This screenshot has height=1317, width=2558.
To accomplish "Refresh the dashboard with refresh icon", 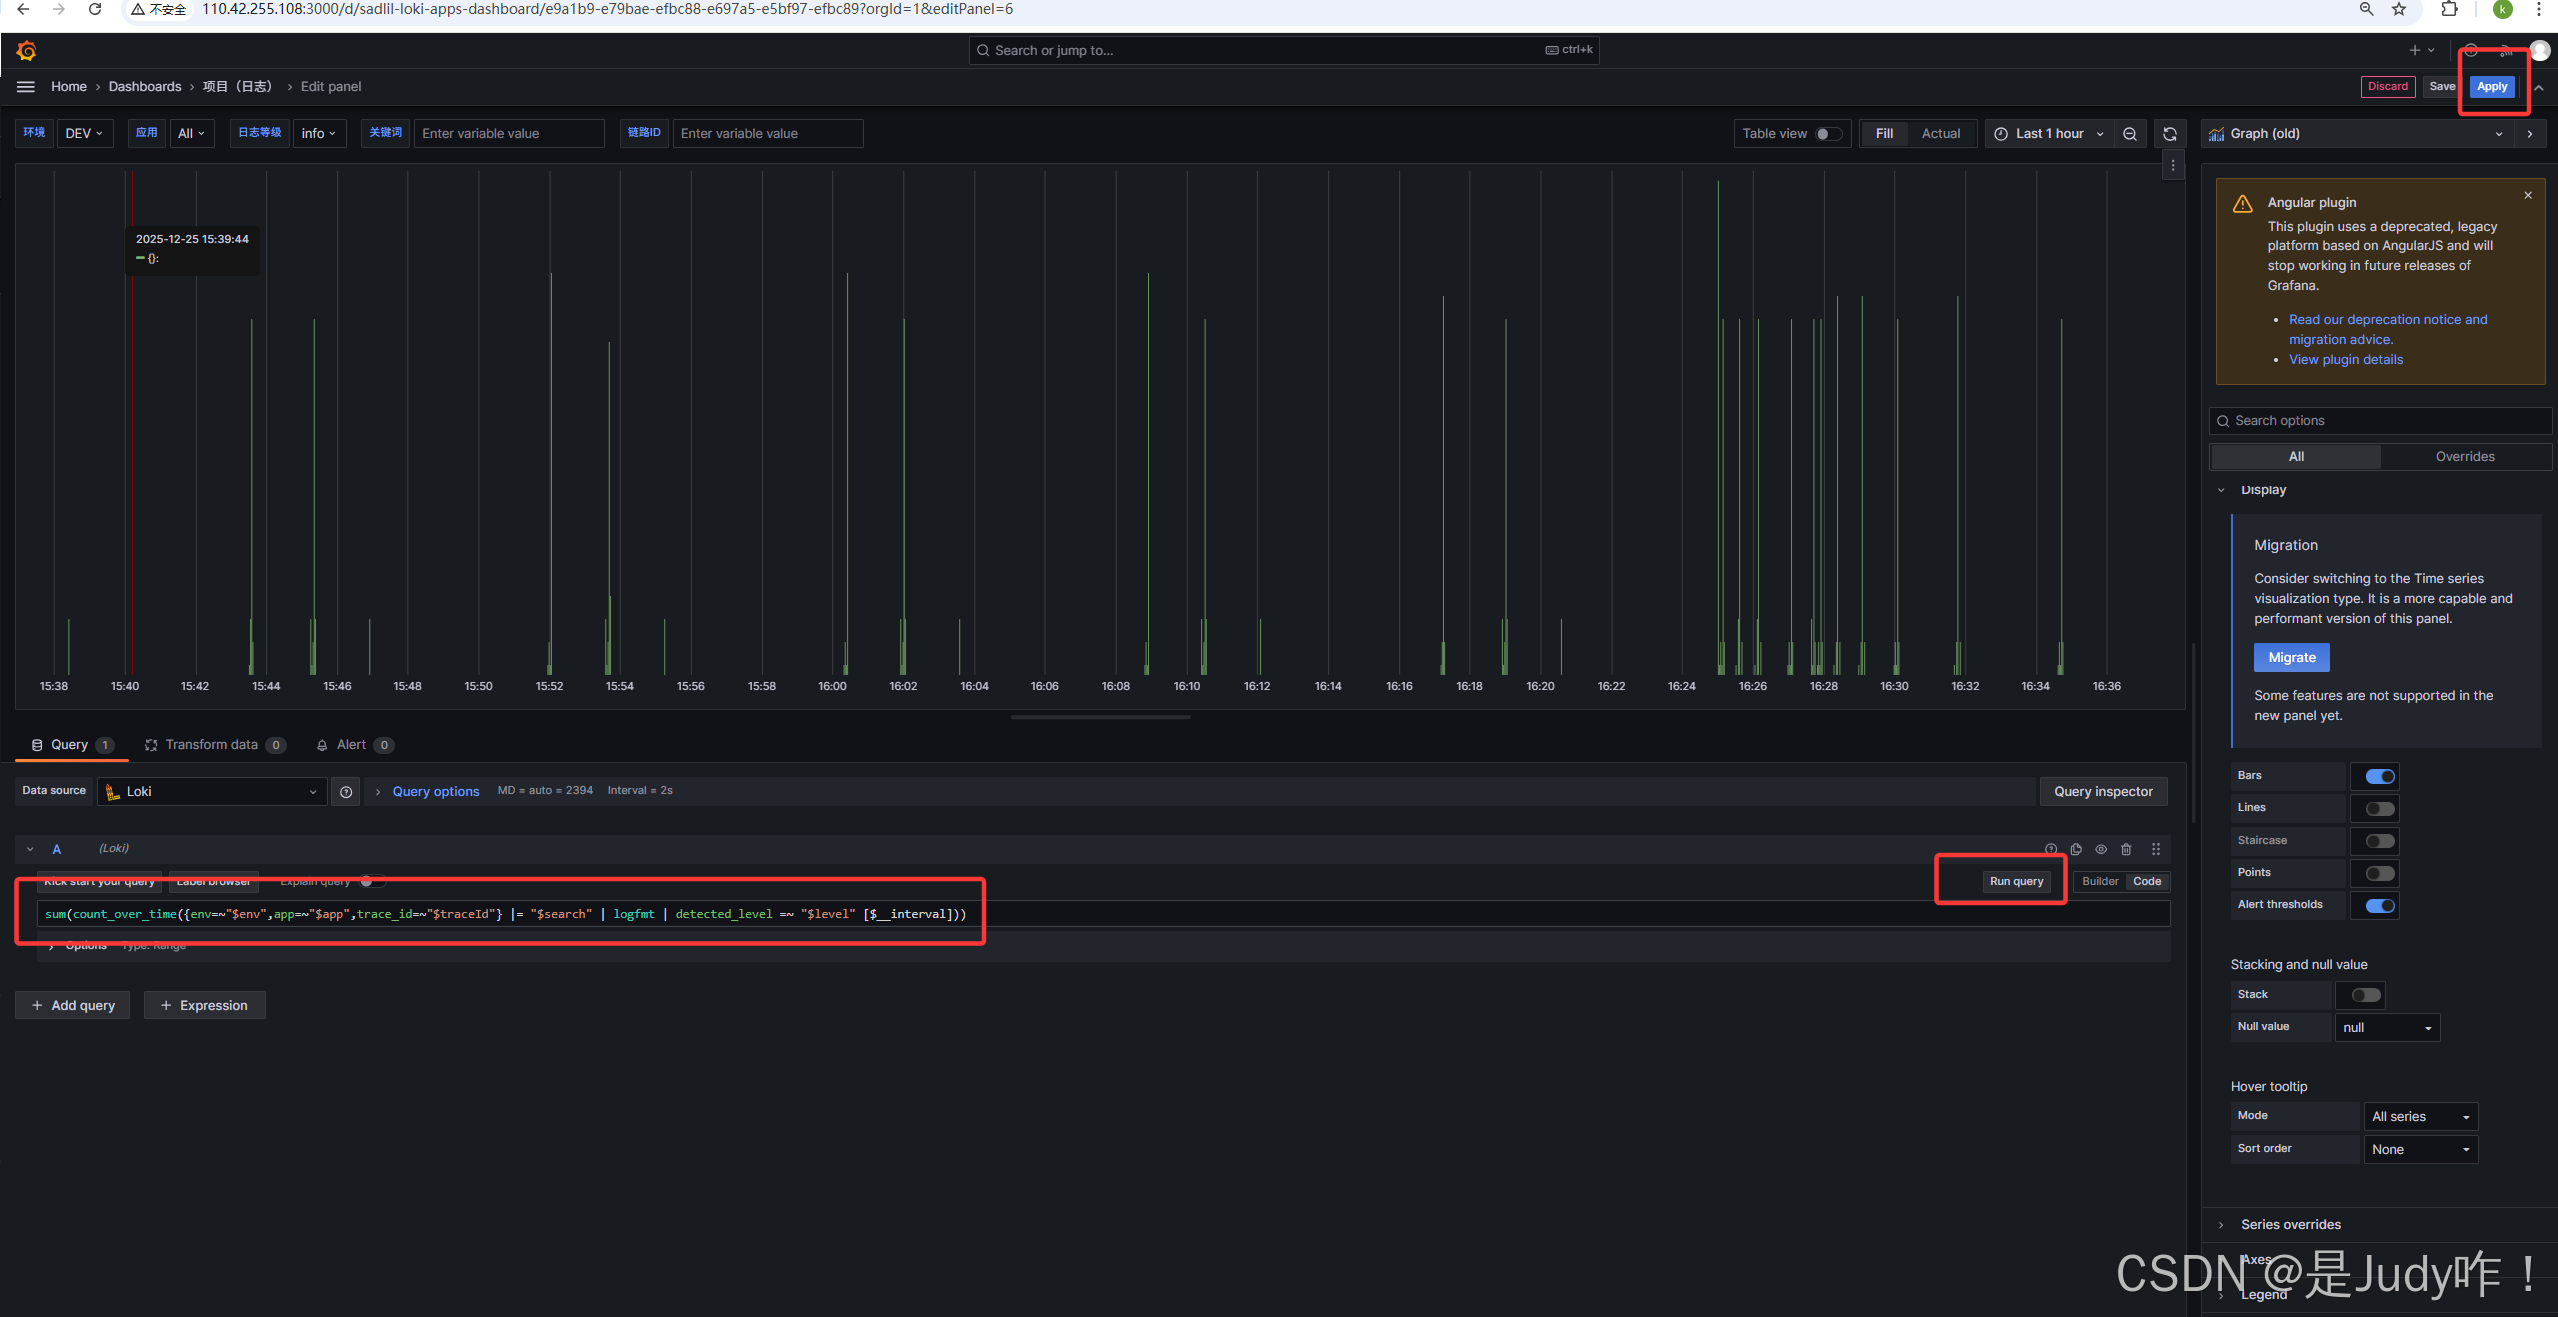I will tap(2170, 134).
